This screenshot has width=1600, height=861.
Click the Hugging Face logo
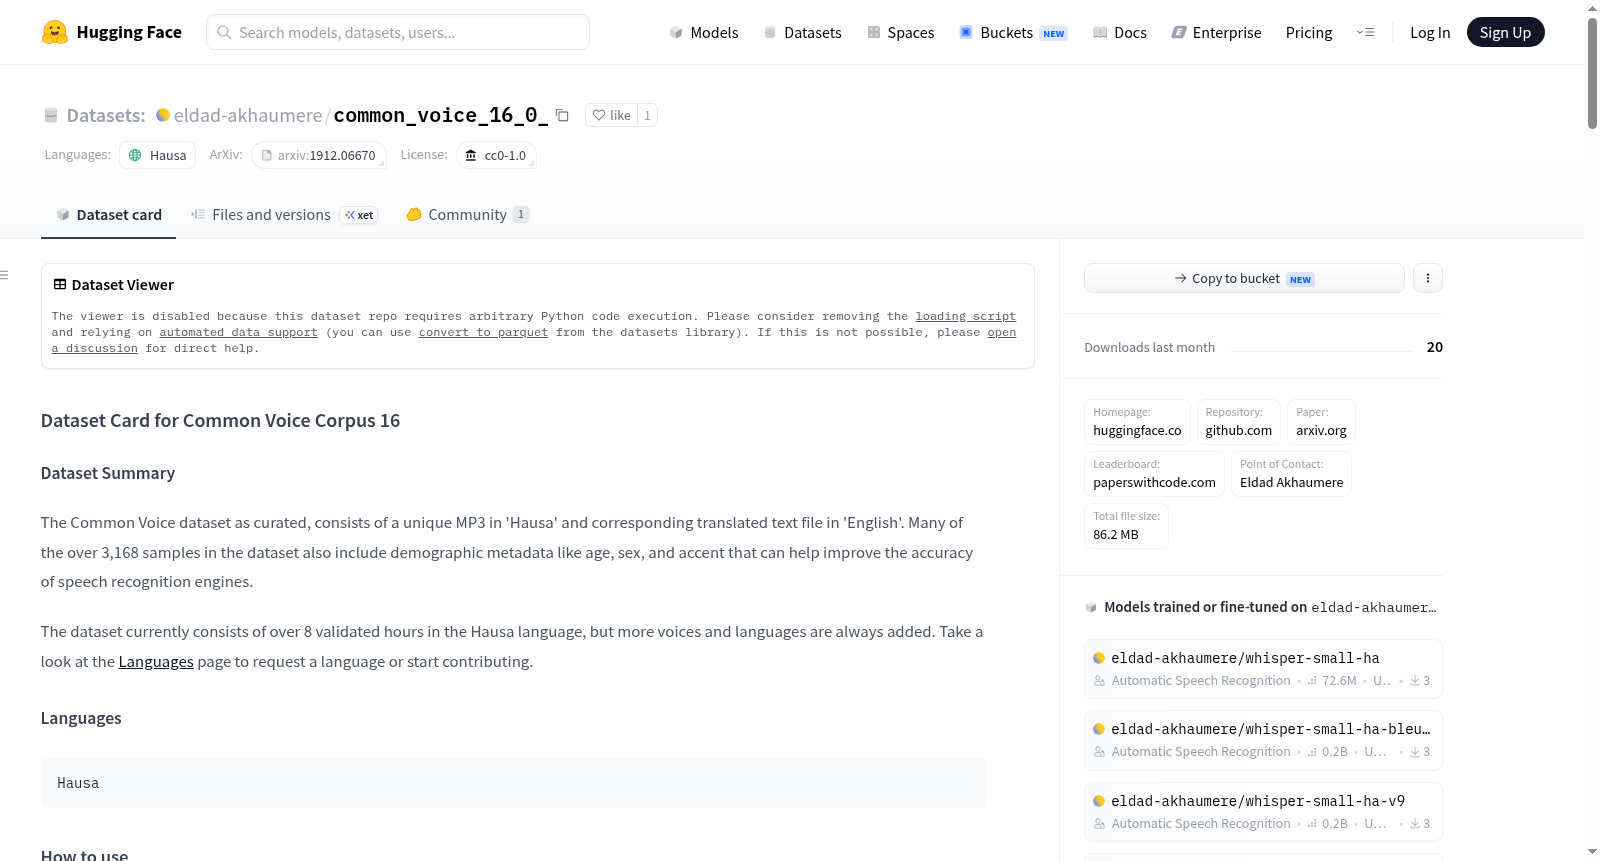tap(111, 32)
